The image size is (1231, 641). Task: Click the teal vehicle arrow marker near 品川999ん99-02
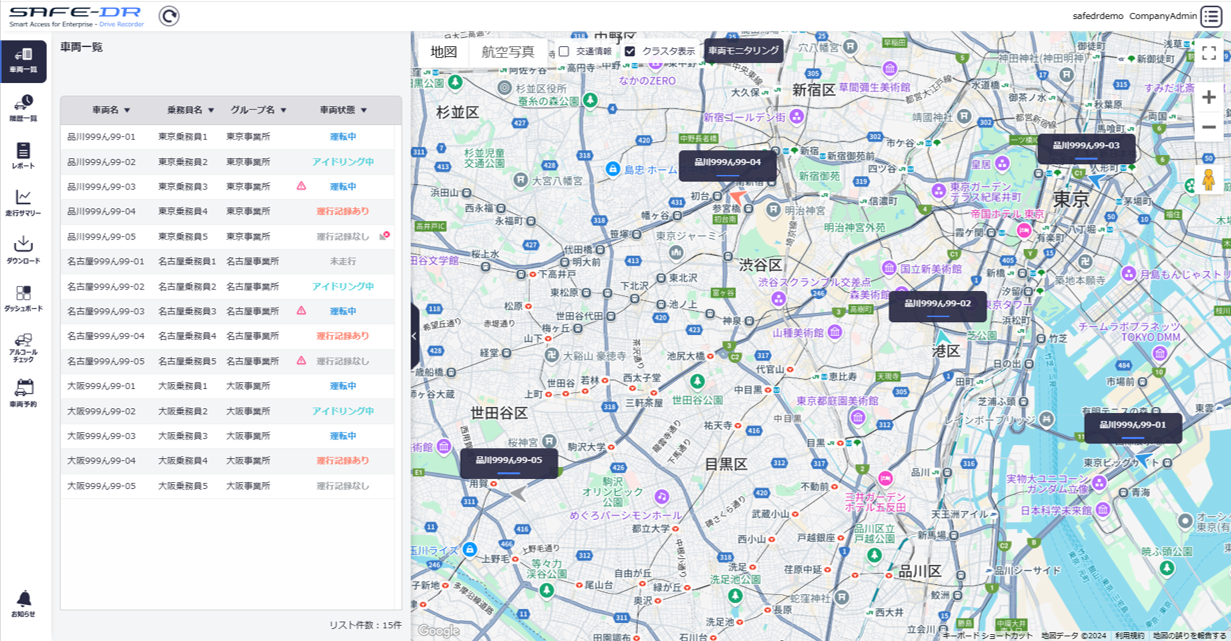[x=943, y=337]
